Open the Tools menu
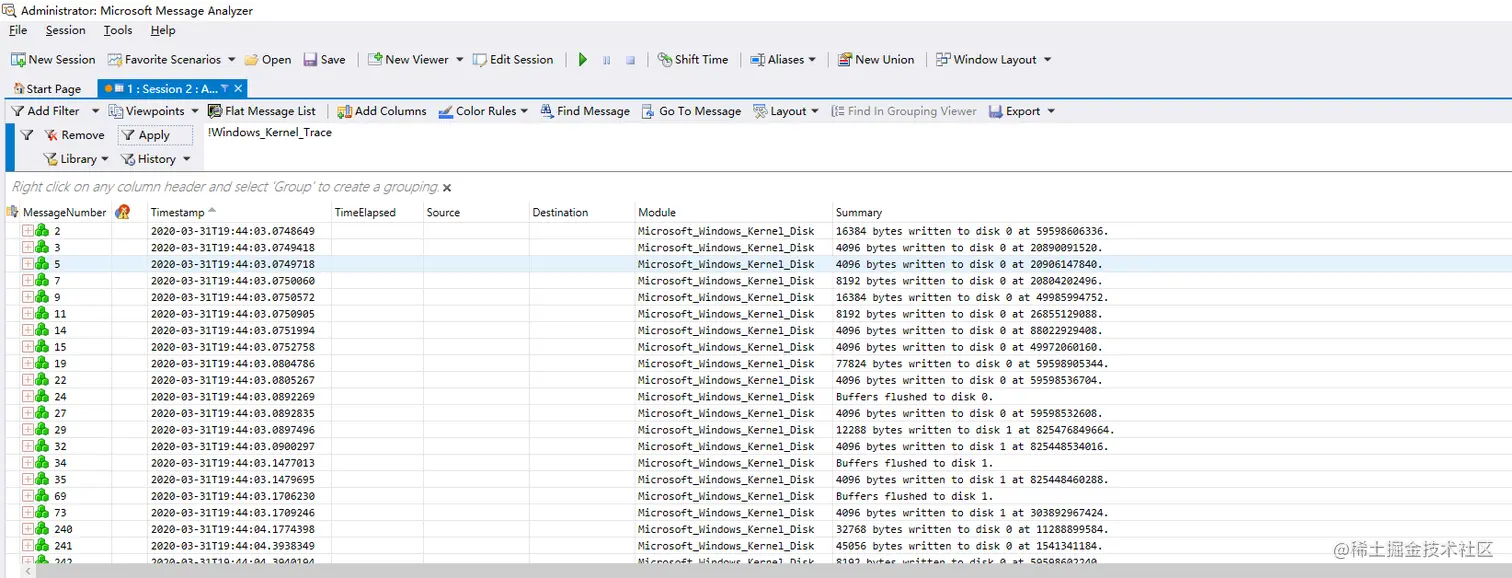Viewport: 1512px width, 578px height. tap(118, 30)
